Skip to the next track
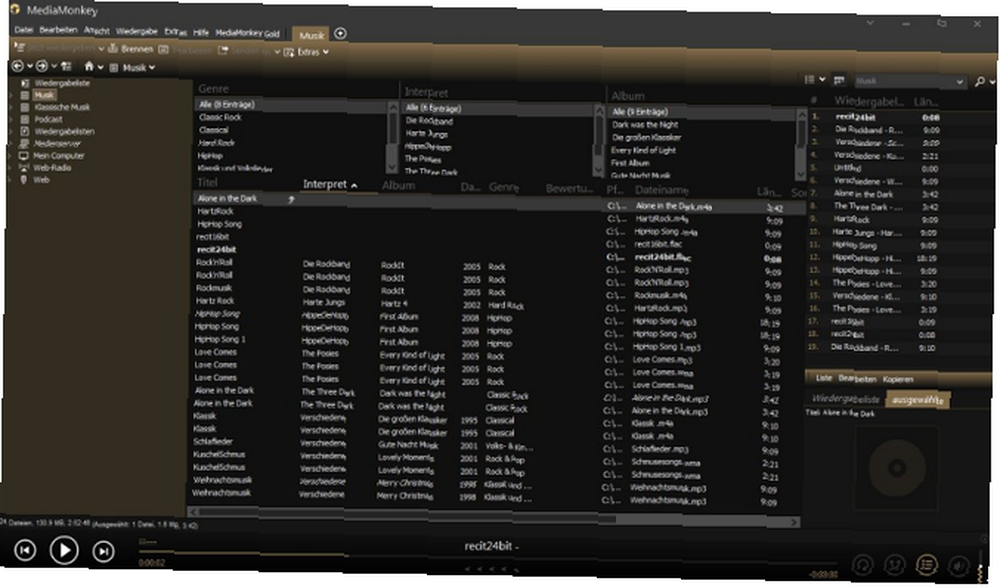The height and width of the screenshot is (587, 1000). point(103,551)
